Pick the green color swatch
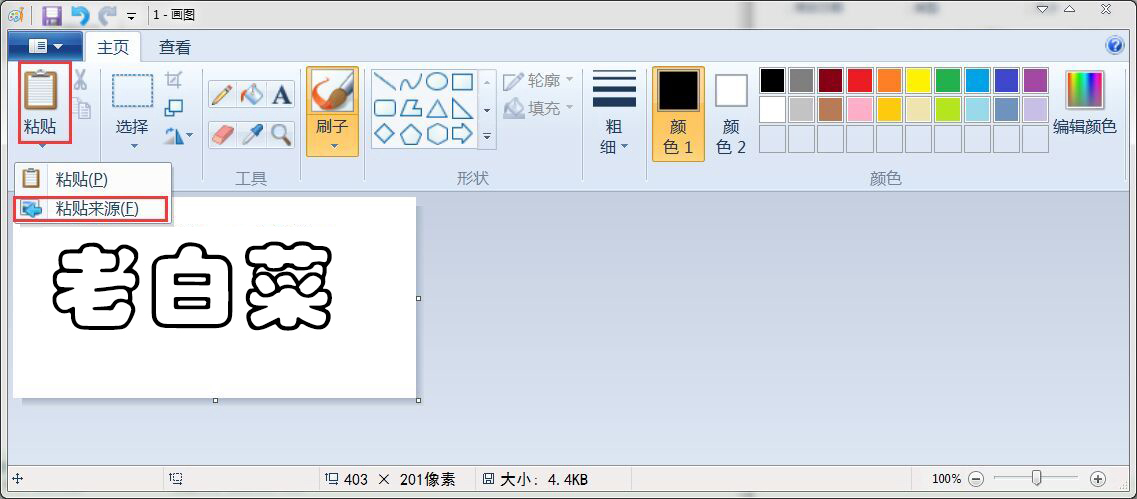The image size is (1137, 499). pyautogui.click(x=948, y=81)
